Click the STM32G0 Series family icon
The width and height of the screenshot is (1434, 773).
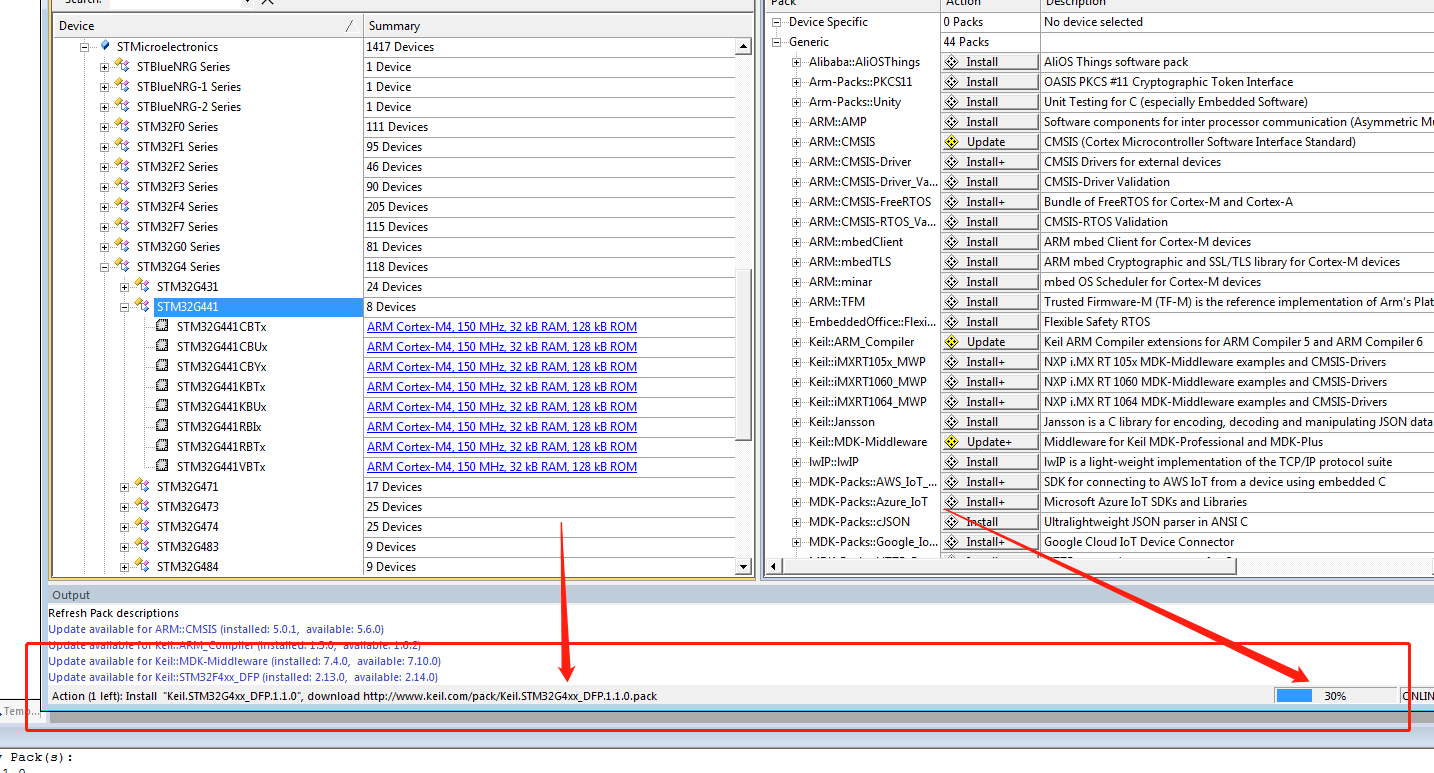[x=123, y=246]
